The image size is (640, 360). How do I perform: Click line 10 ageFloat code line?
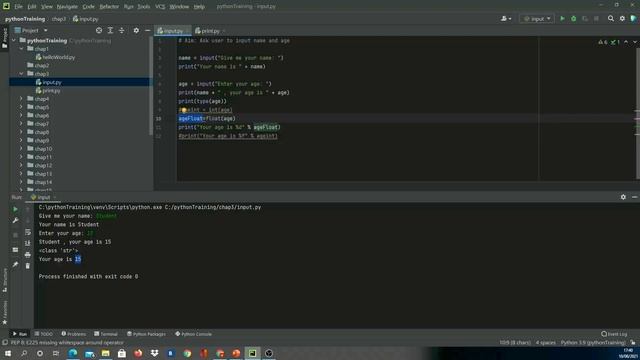click(x=207, y=118)
